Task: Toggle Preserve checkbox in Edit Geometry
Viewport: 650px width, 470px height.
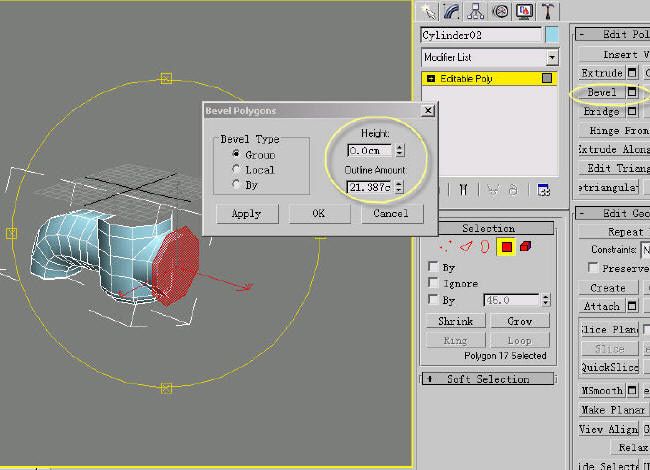Action: pos(593,268)
